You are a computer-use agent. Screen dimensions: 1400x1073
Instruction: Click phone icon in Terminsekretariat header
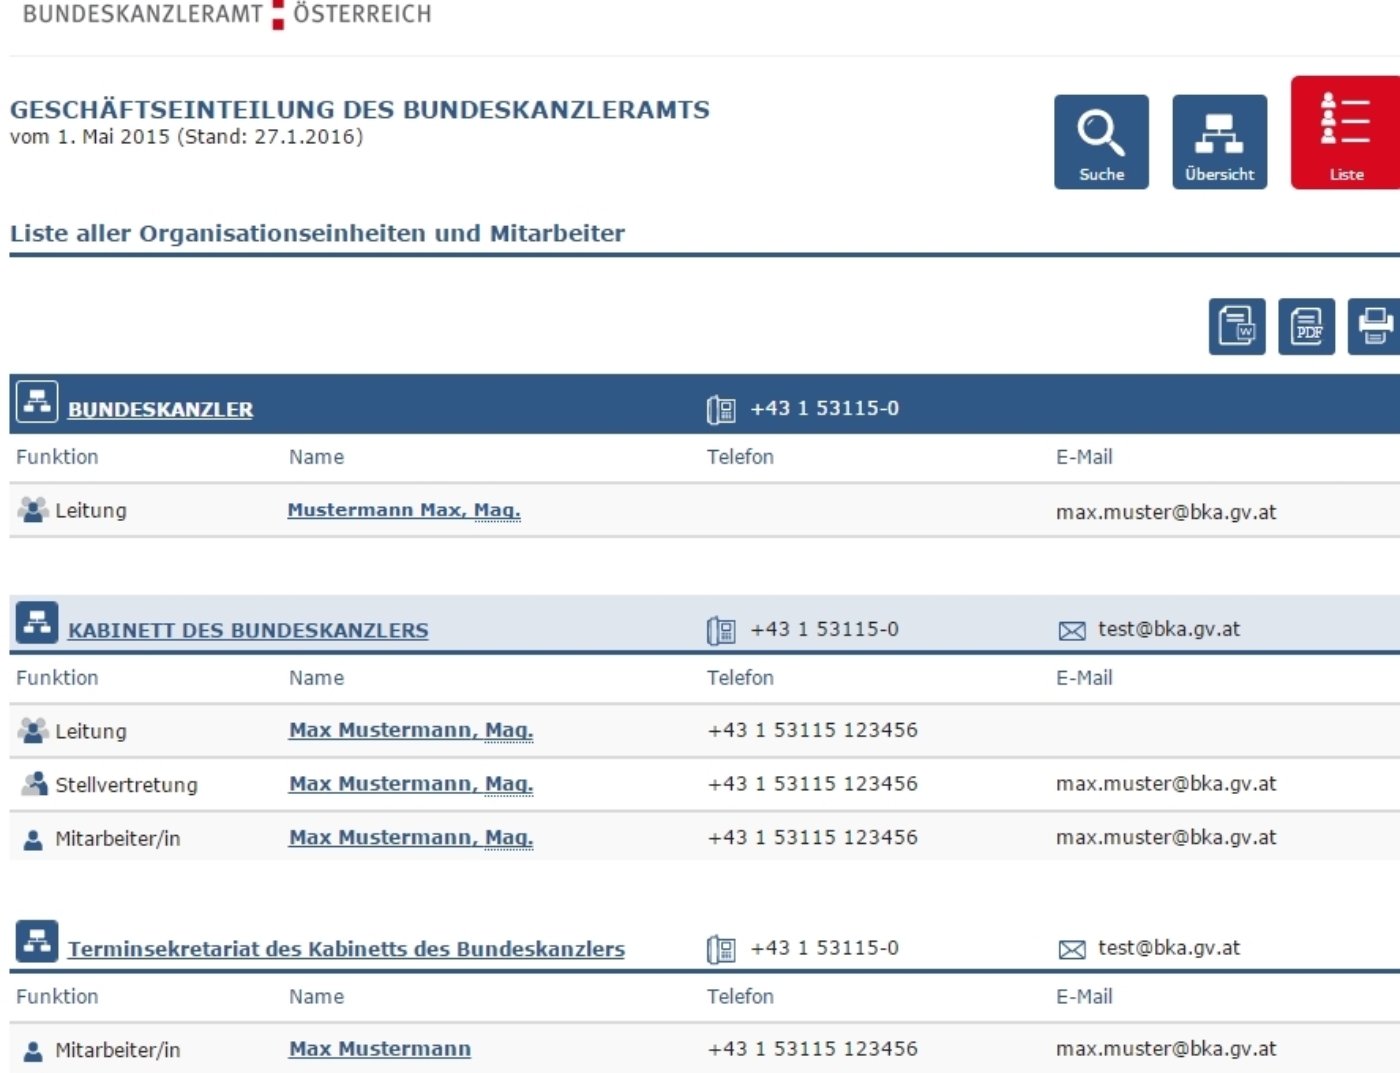pyautogui.click(x=721, y=949)
